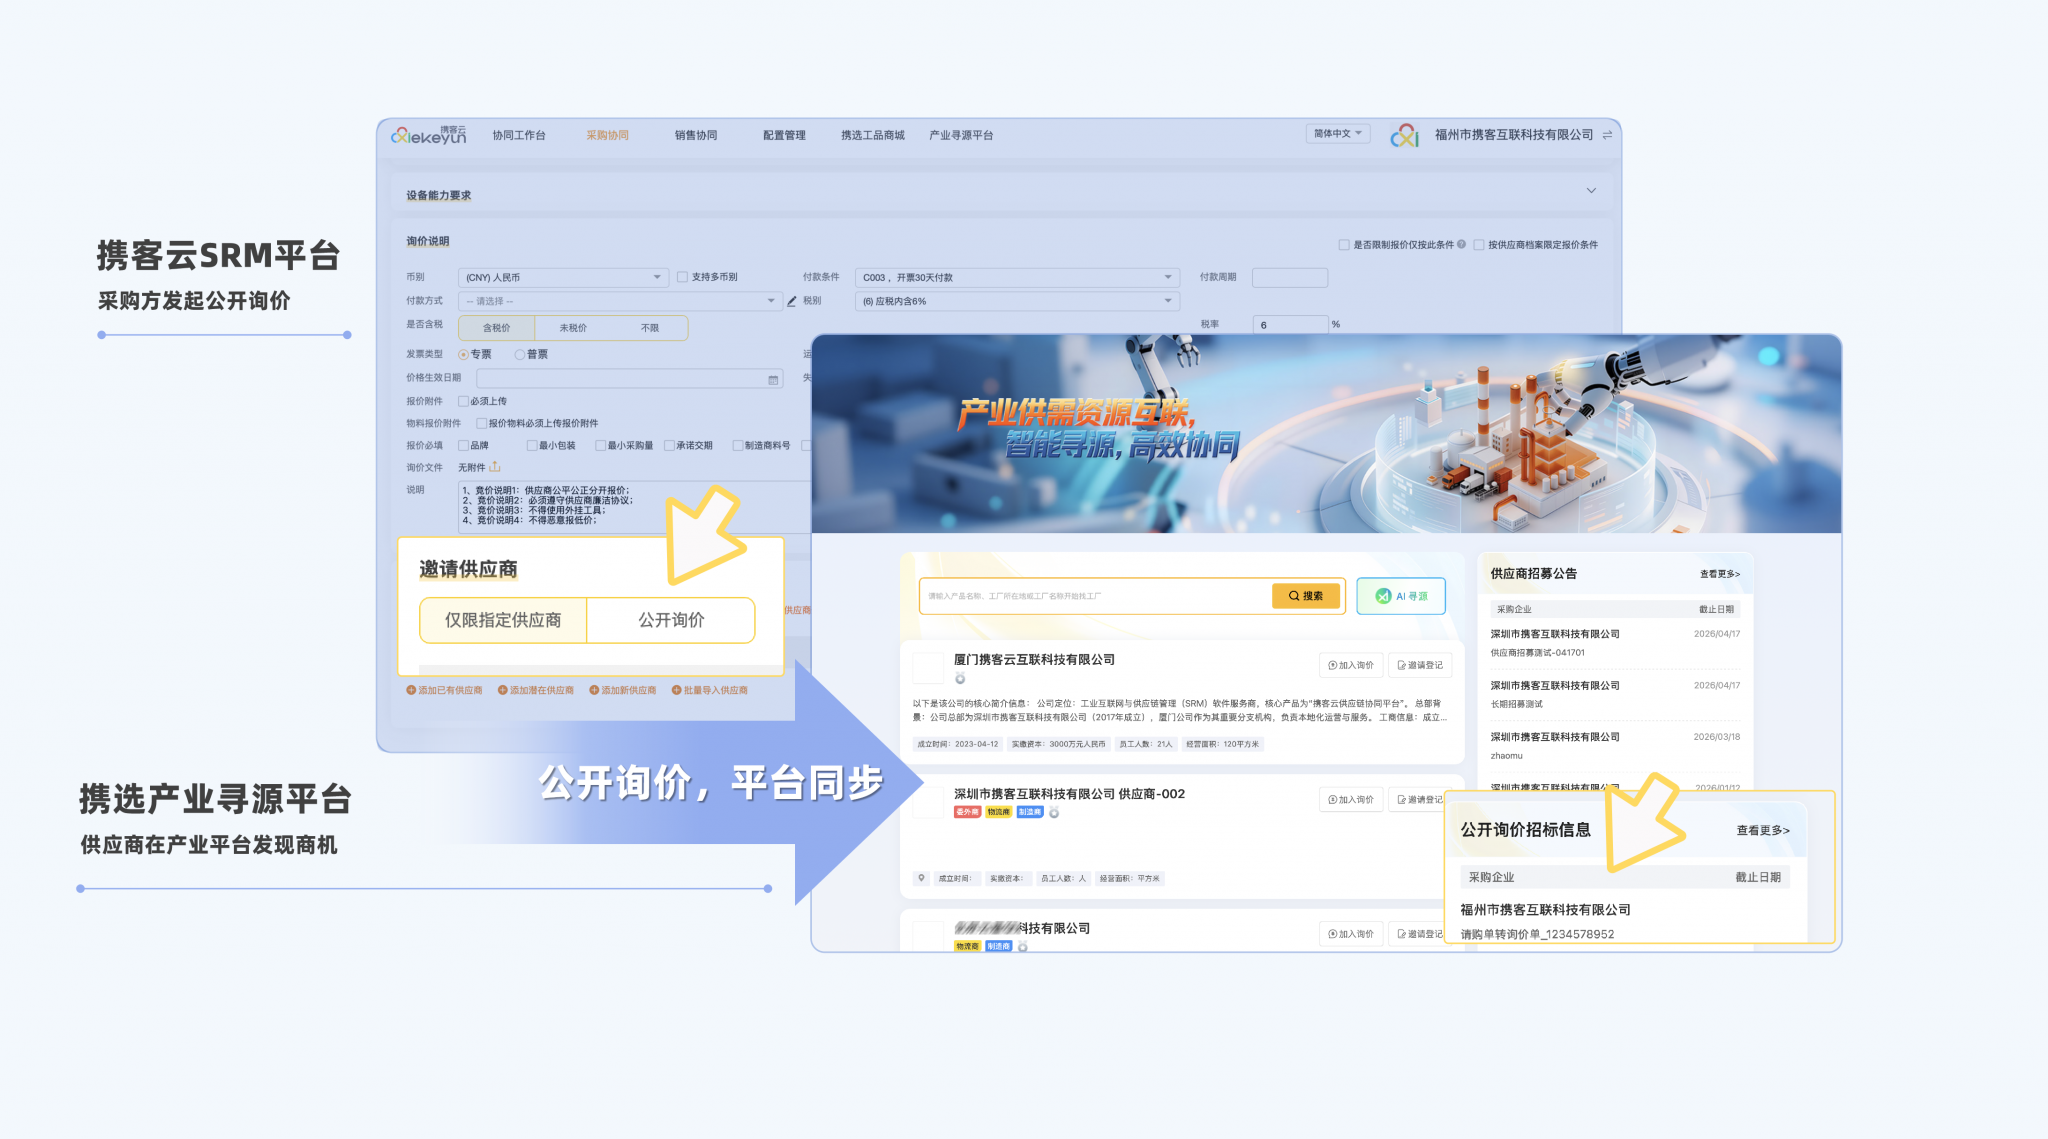Check the 必须上传 checkbox
2048x1139 pixels.
click(463, 401)
